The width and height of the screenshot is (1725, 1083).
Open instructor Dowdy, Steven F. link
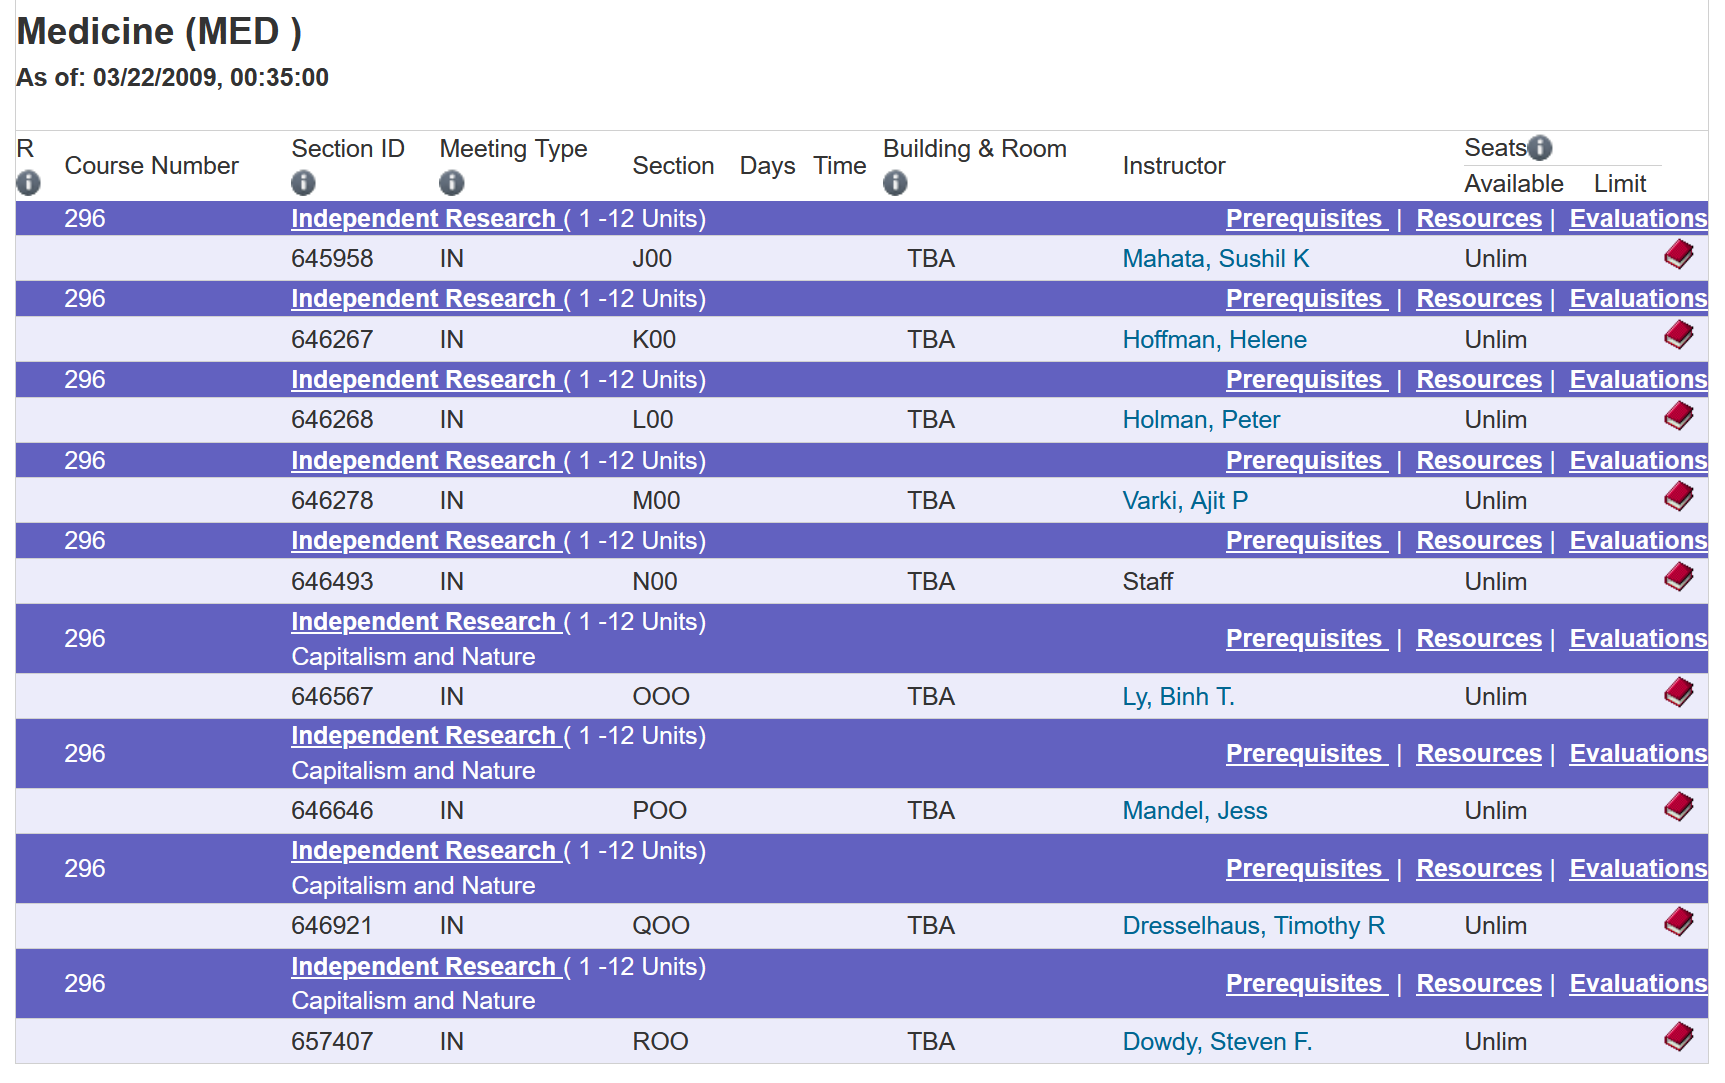[1217, 1041]
